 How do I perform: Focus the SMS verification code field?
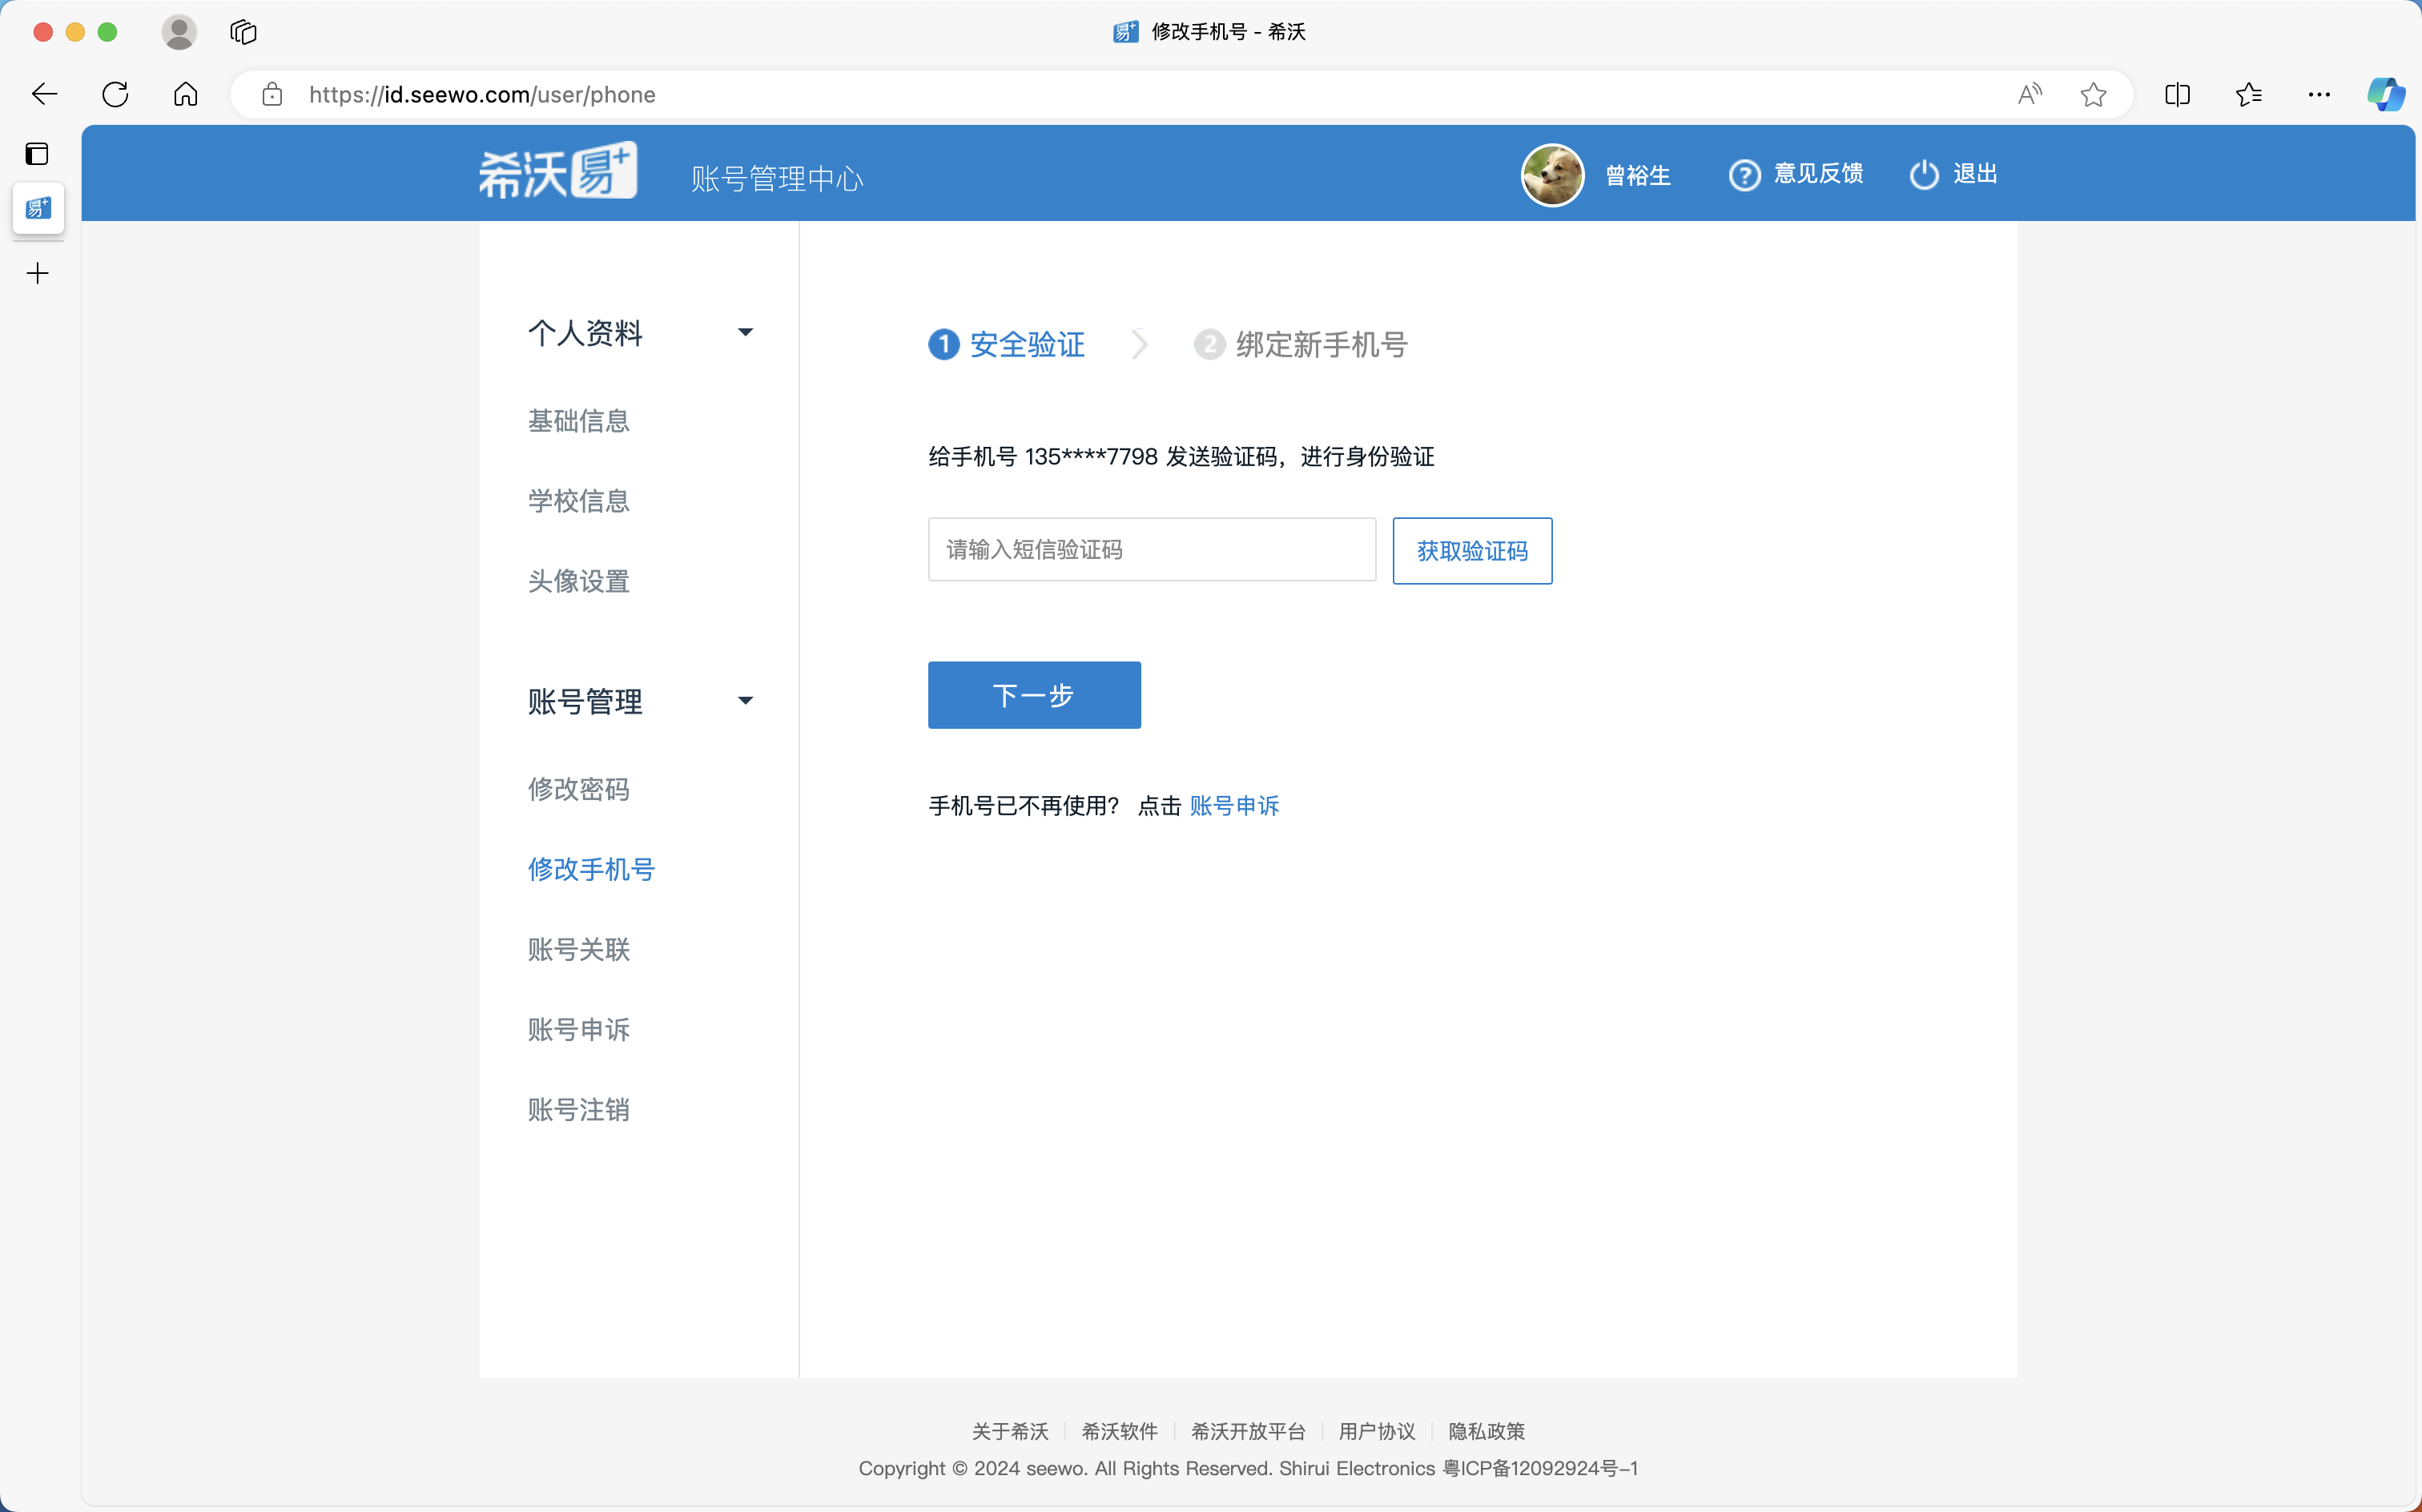pyautogui.click(x=1152, y=549)
